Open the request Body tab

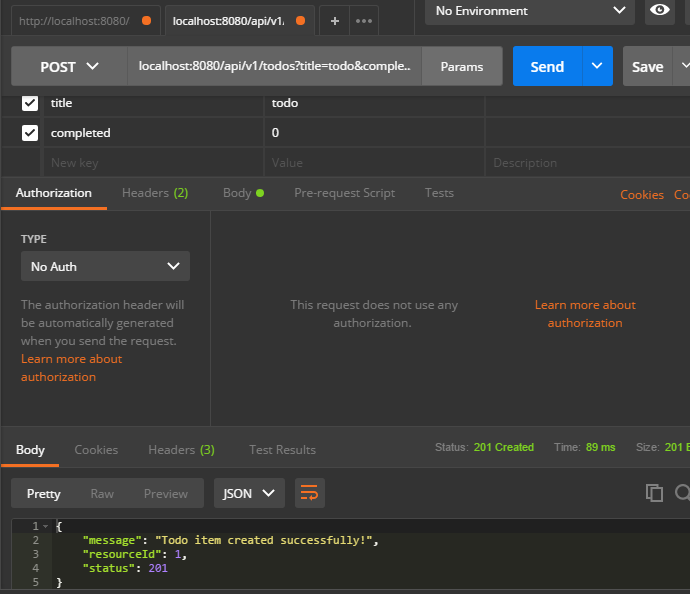(x=243, y=193)
